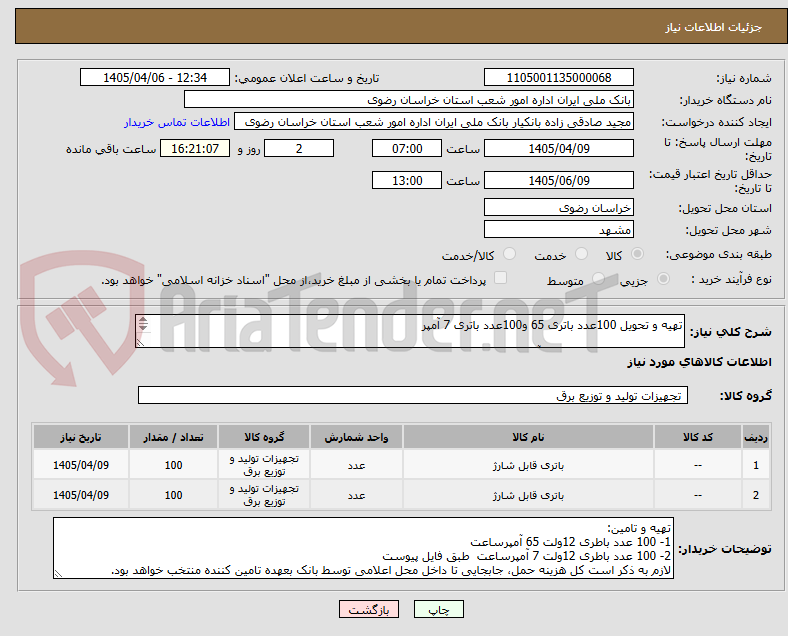
Task: Click the unit عدد in row 2
Action: point(356,495)
